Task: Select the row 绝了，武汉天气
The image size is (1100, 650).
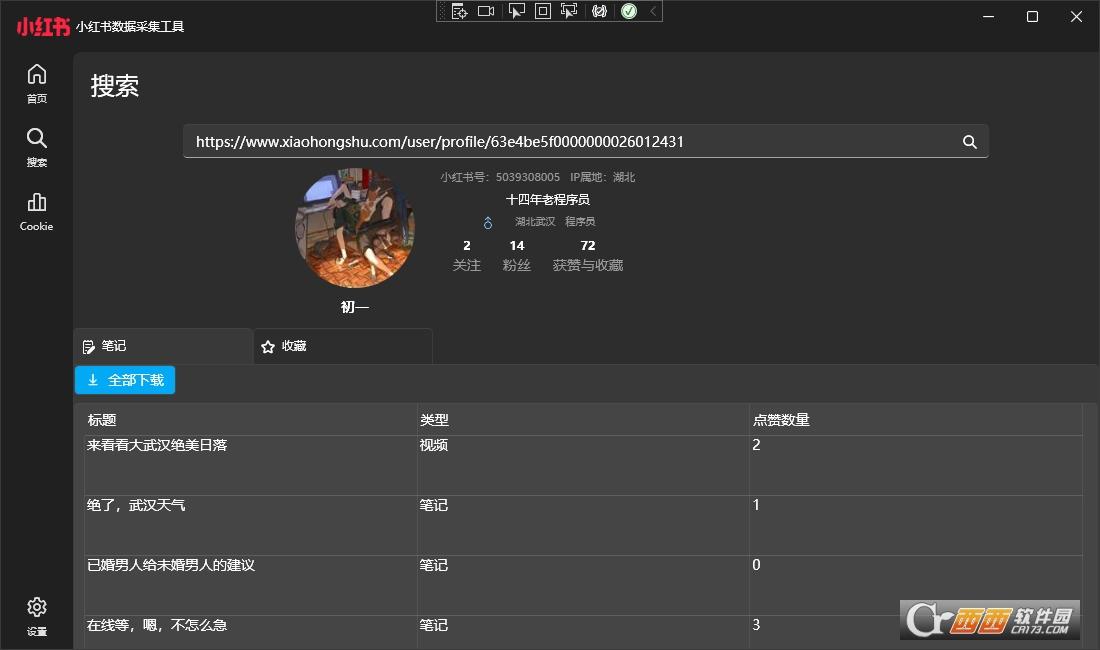Action: [x=583, y=526]
